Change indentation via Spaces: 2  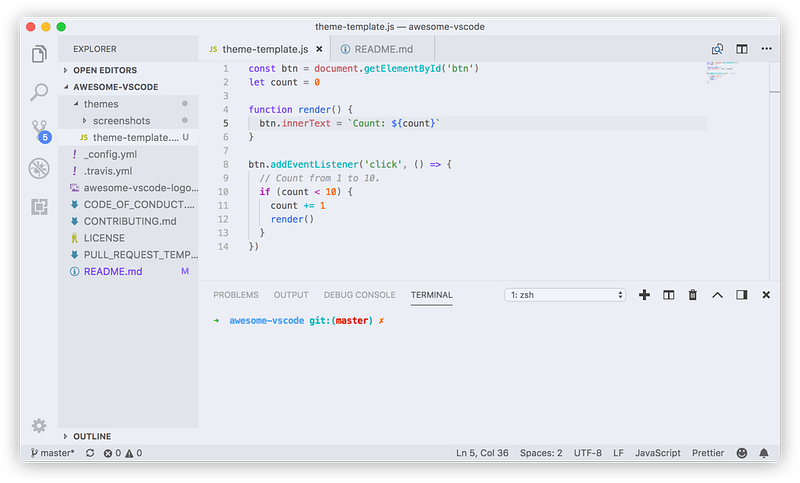(x=541, y=453)
